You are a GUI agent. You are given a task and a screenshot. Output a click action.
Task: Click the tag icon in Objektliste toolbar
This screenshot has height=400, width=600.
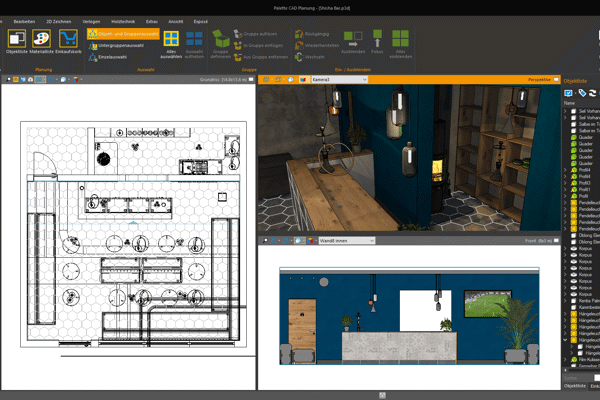coord(581,93)
